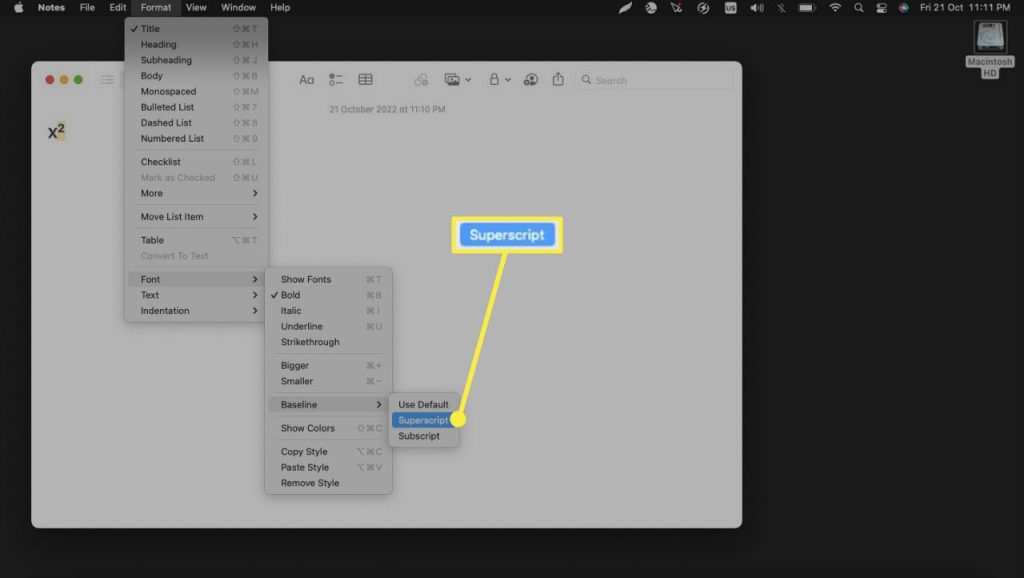The height and width of the screenshot is (578, 1024).
Task: Toggle the checked Title style
Action: click(197, 29)
